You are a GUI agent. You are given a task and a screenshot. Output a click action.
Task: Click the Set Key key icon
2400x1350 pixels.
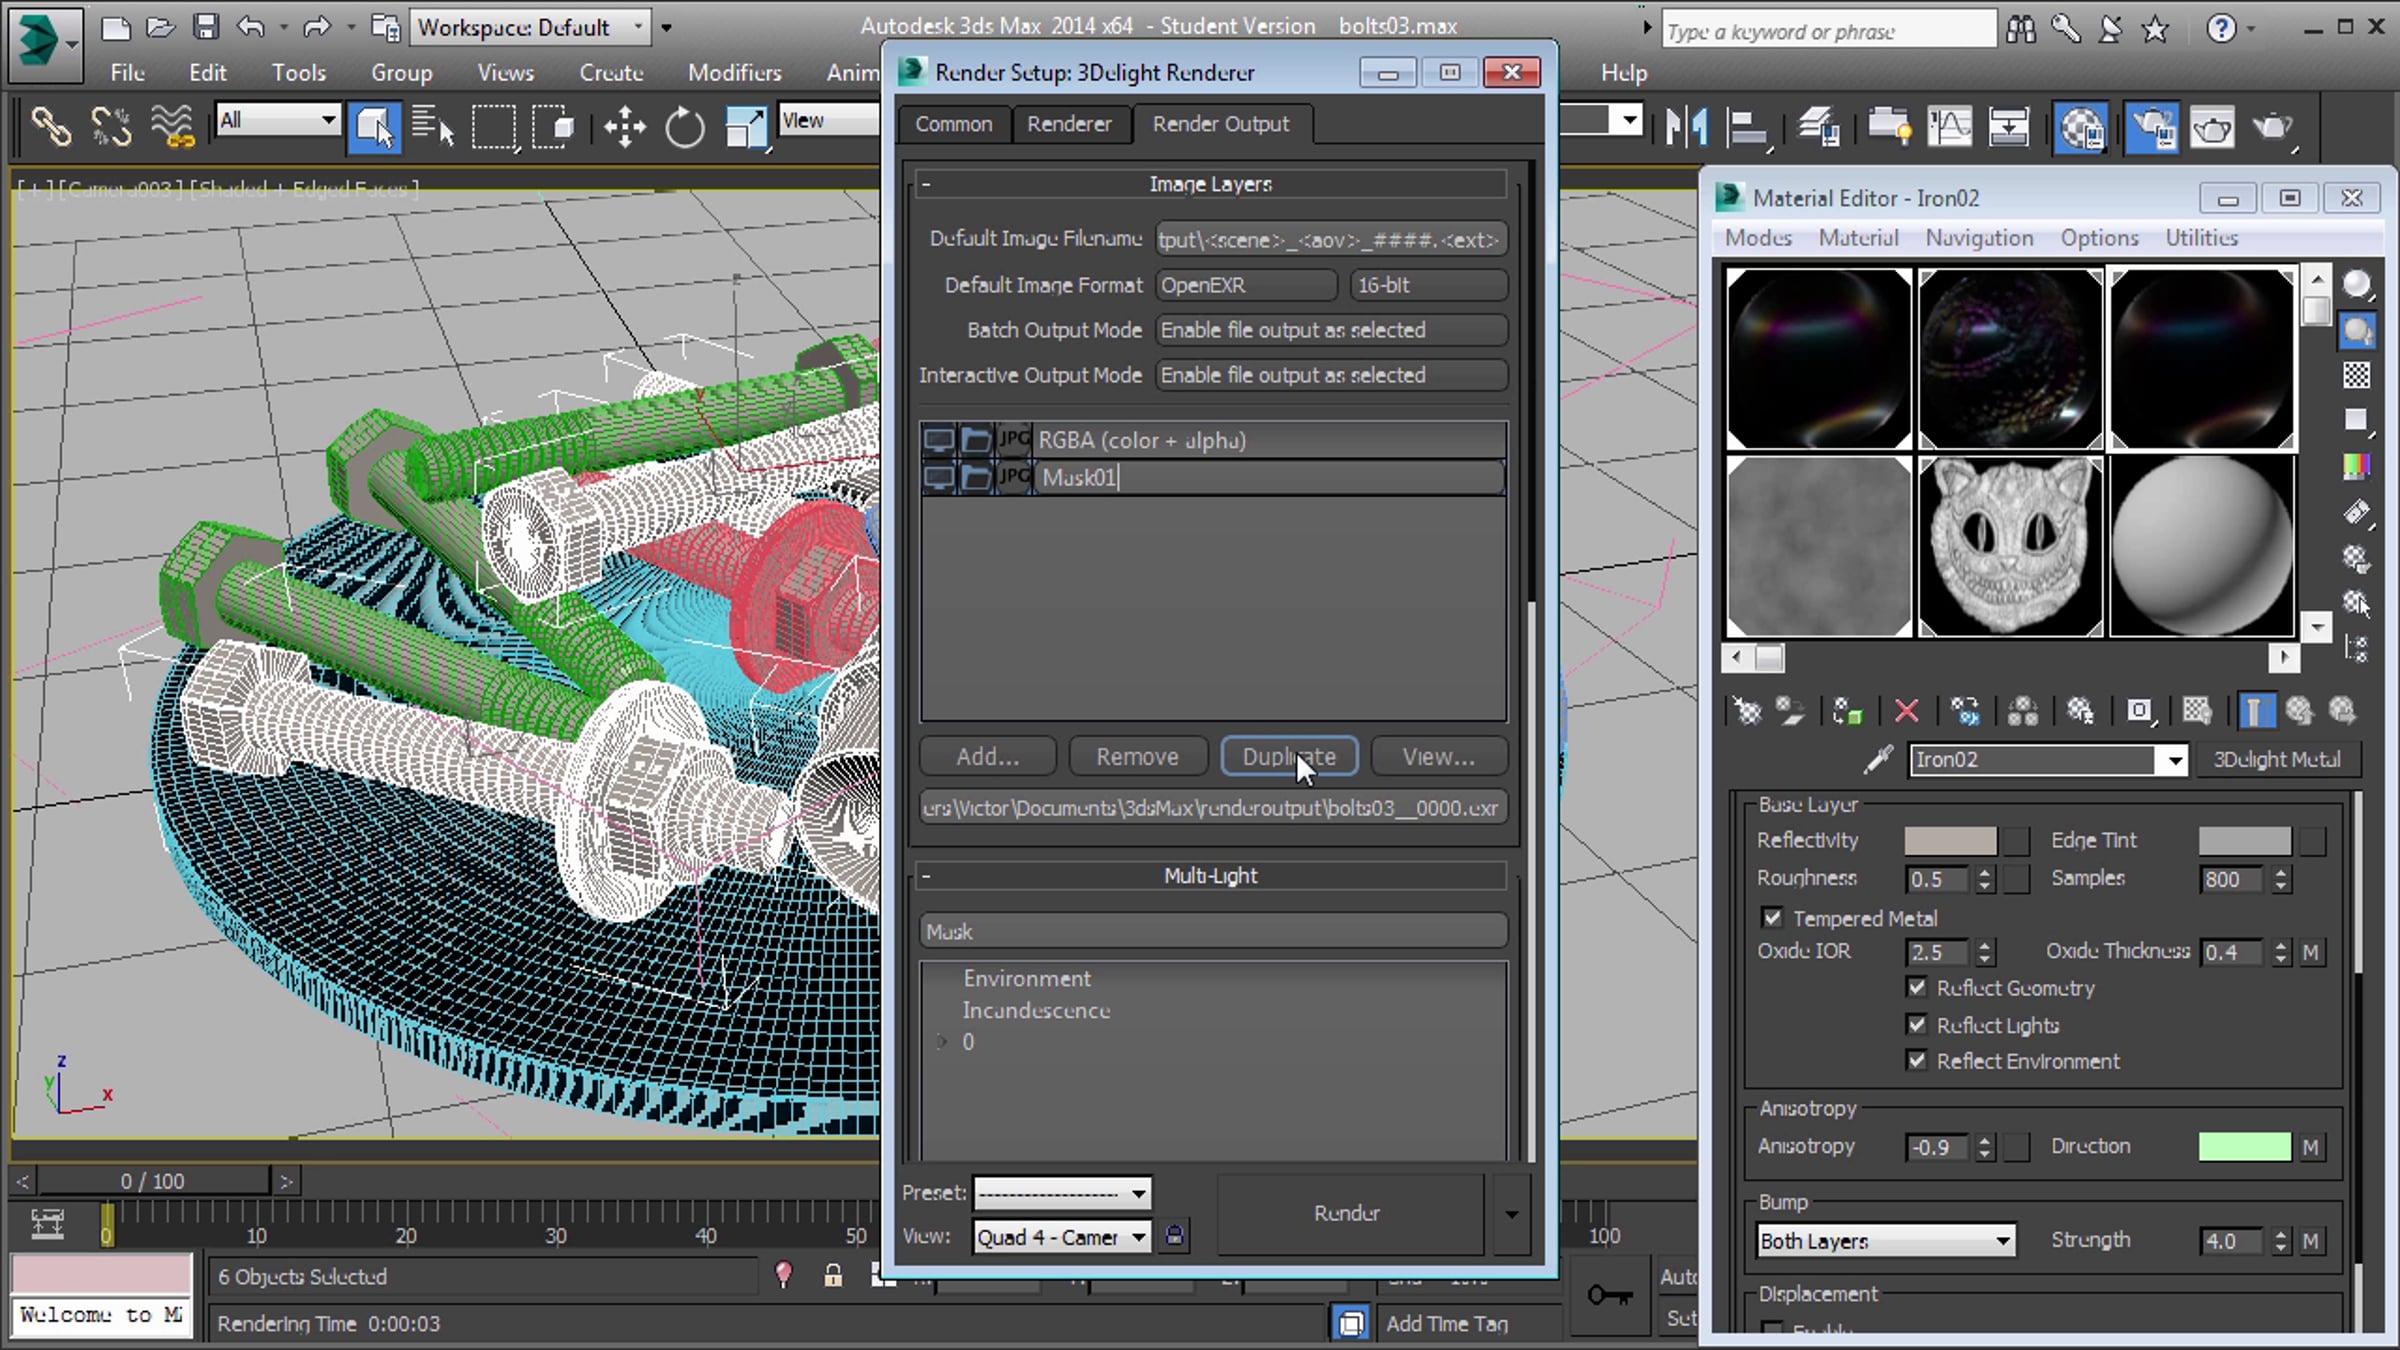point(1609,1296)
